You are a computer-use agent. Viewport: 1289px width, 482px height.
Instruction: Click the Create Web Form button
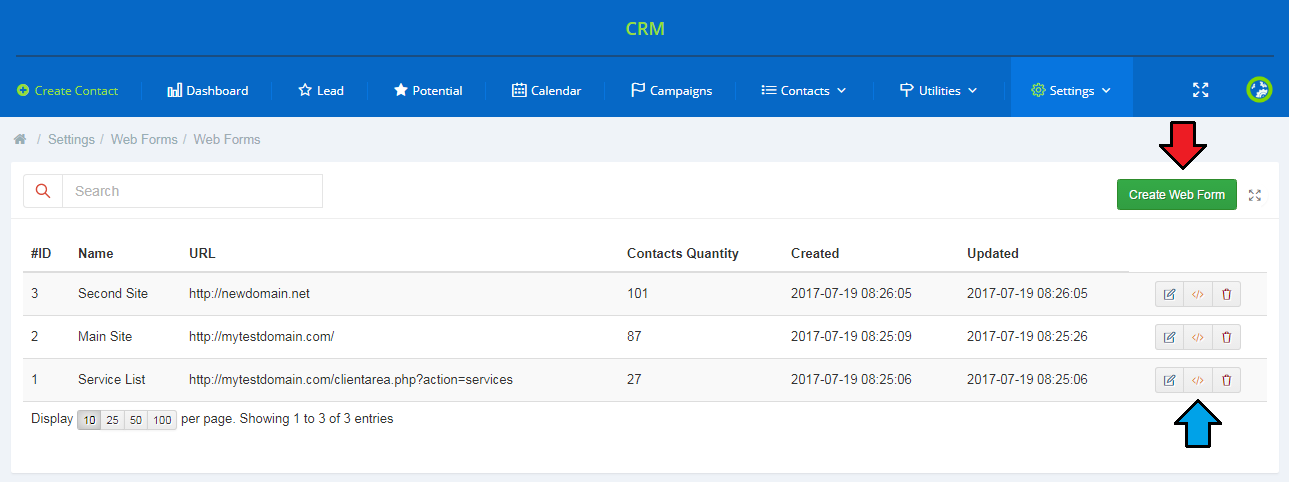click(1177, 195)
